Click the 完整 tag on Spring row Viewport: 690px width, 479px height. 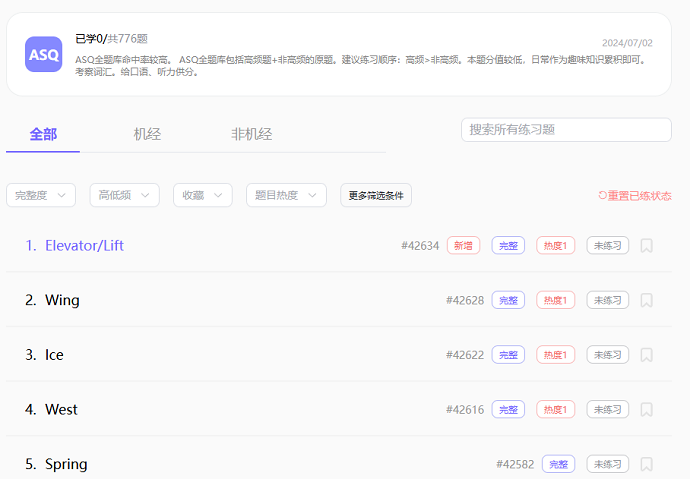pos(558,464)
